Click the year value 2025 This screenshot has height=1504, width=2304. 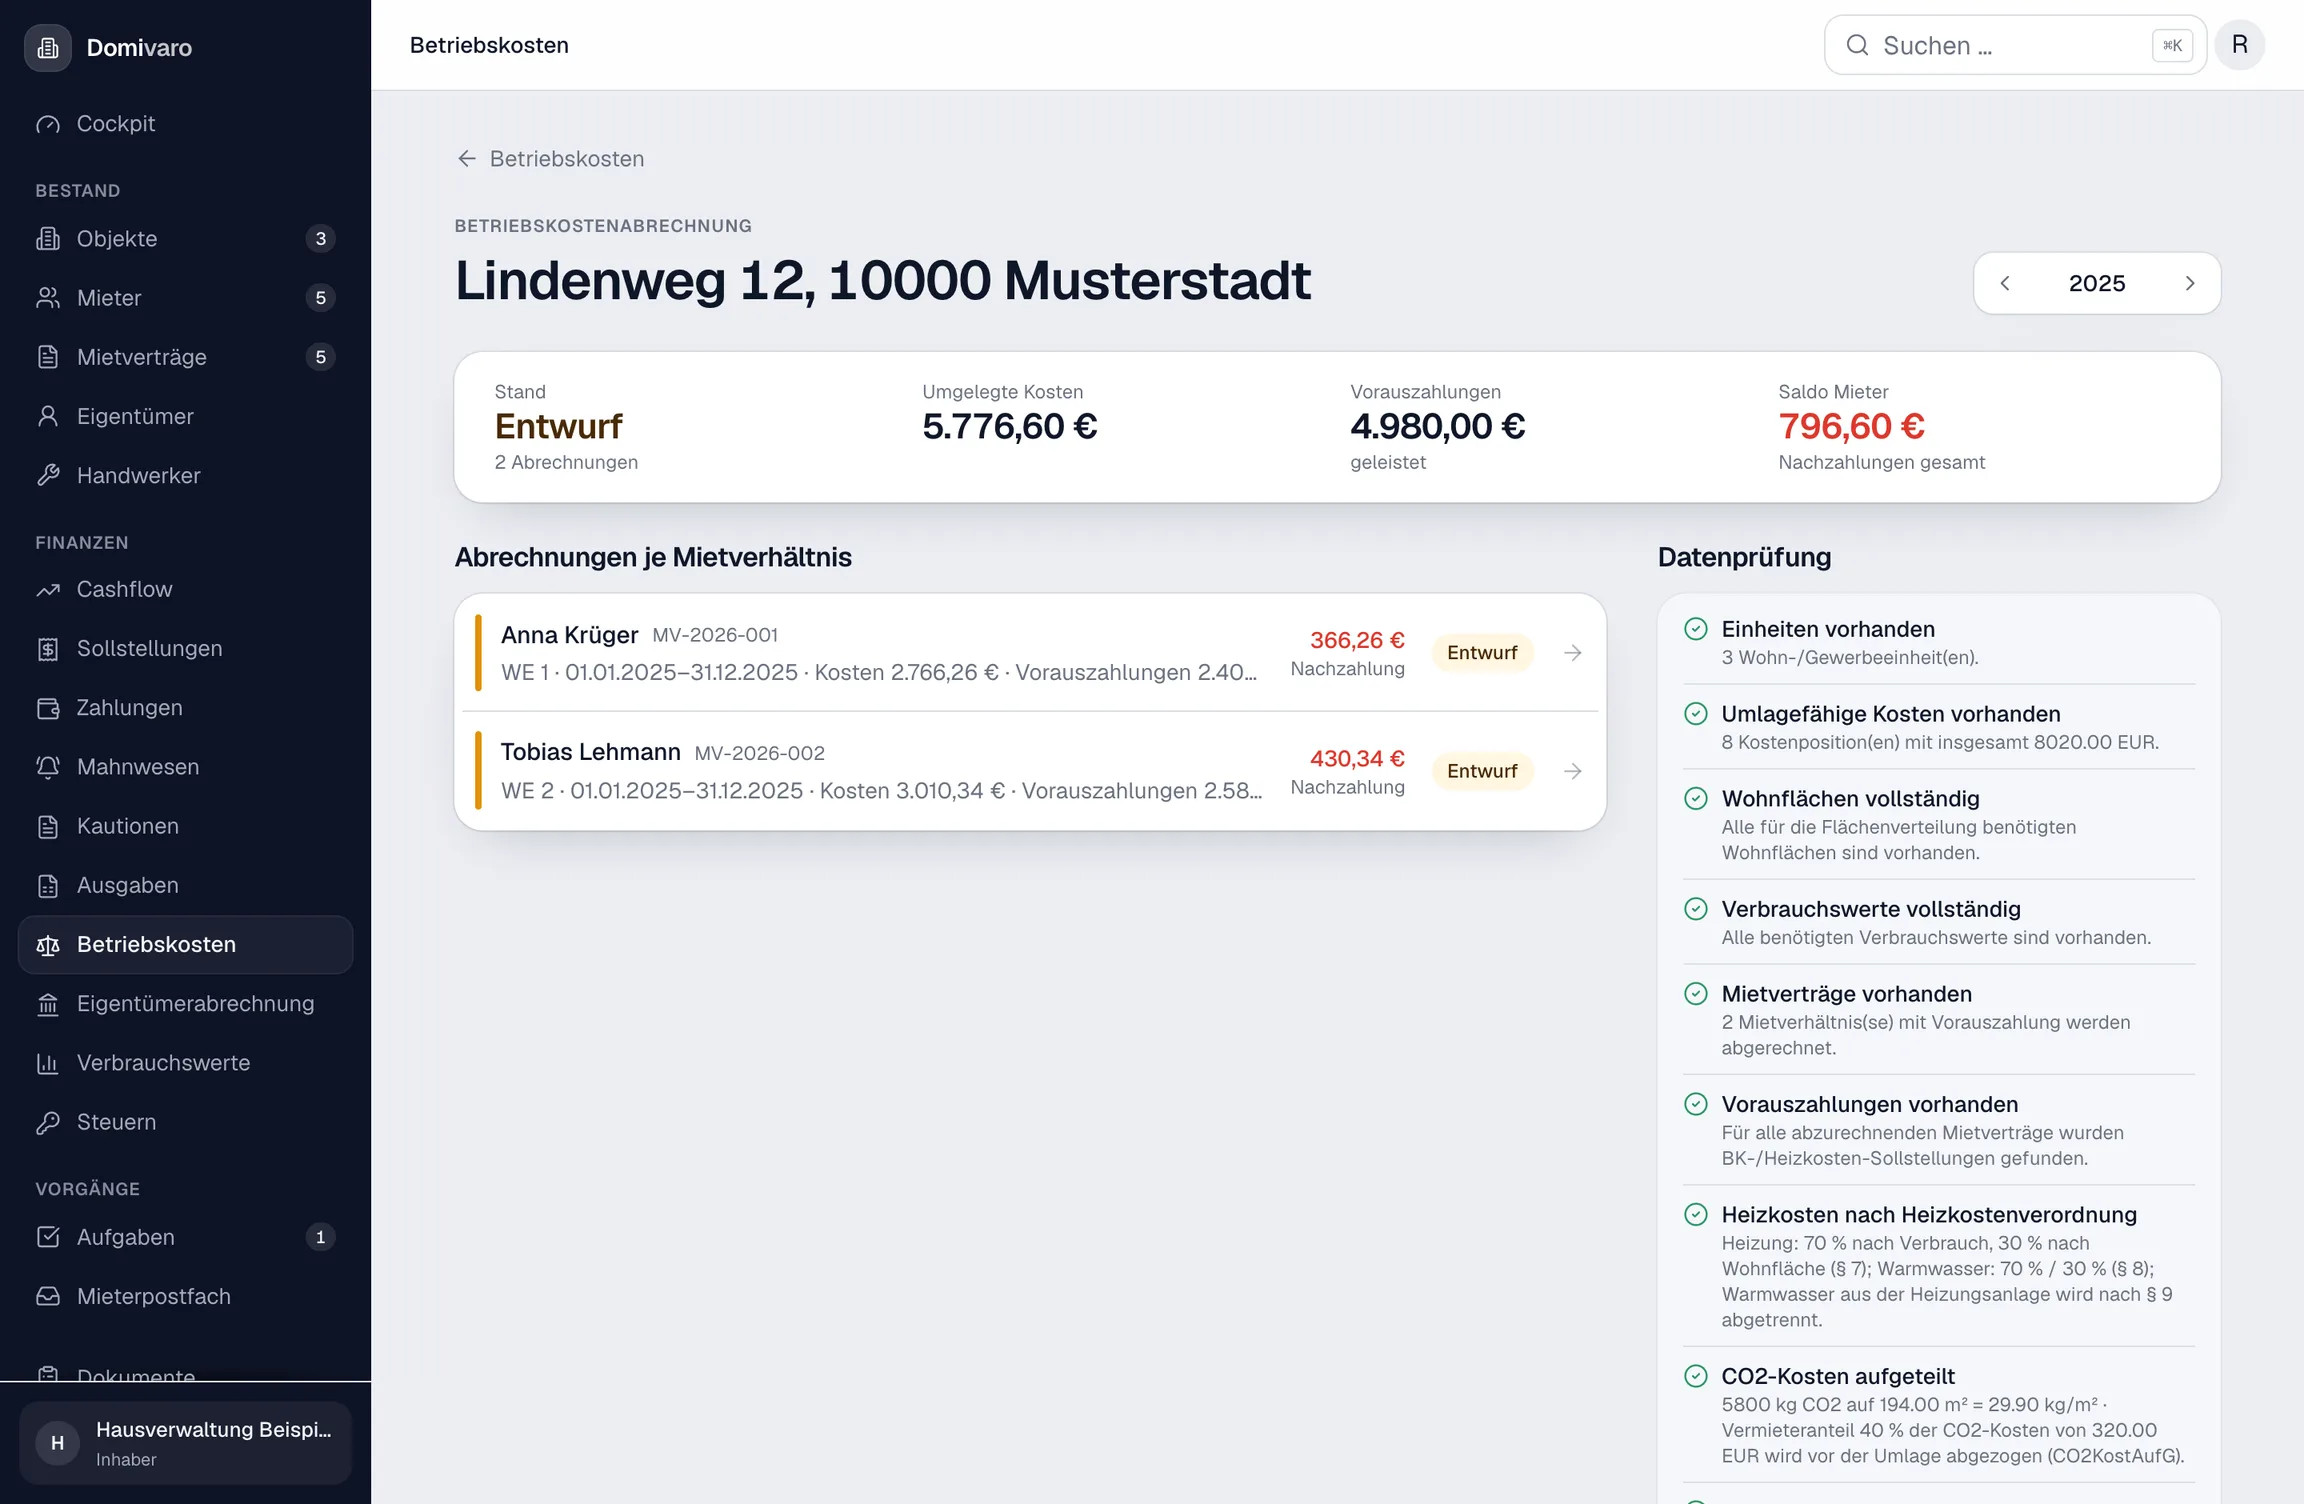[x=2097, y=283]
